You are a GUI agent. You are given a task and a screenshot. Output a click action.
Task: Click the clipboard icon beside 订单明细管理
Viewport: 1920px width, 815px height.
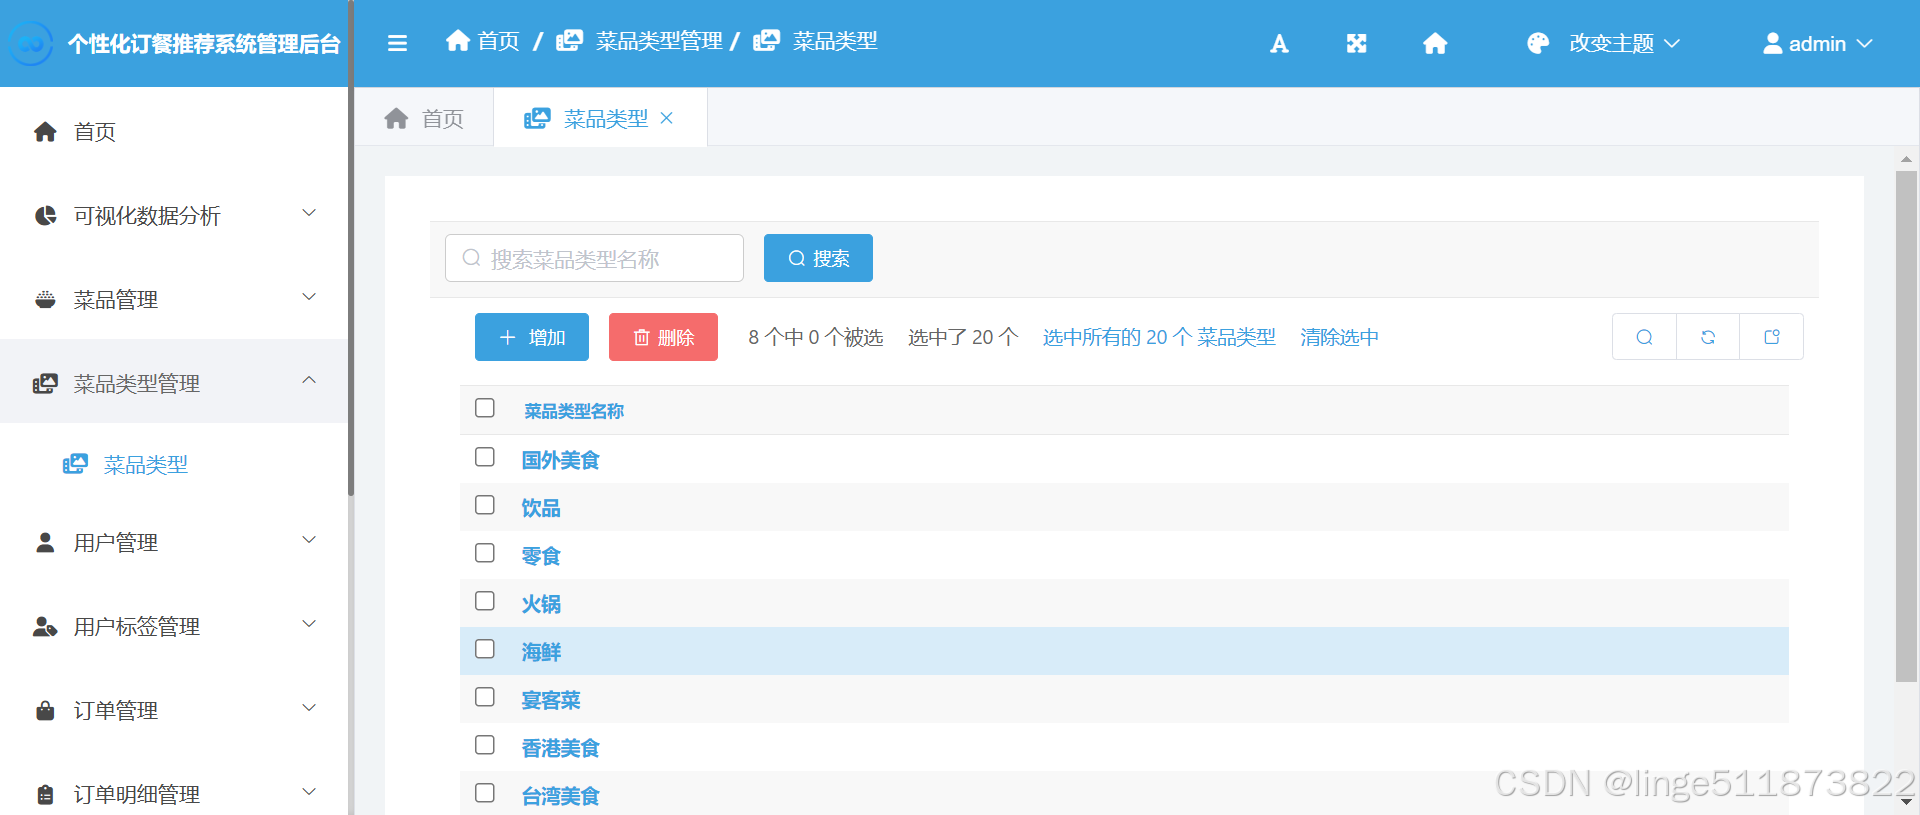[45, 794]
